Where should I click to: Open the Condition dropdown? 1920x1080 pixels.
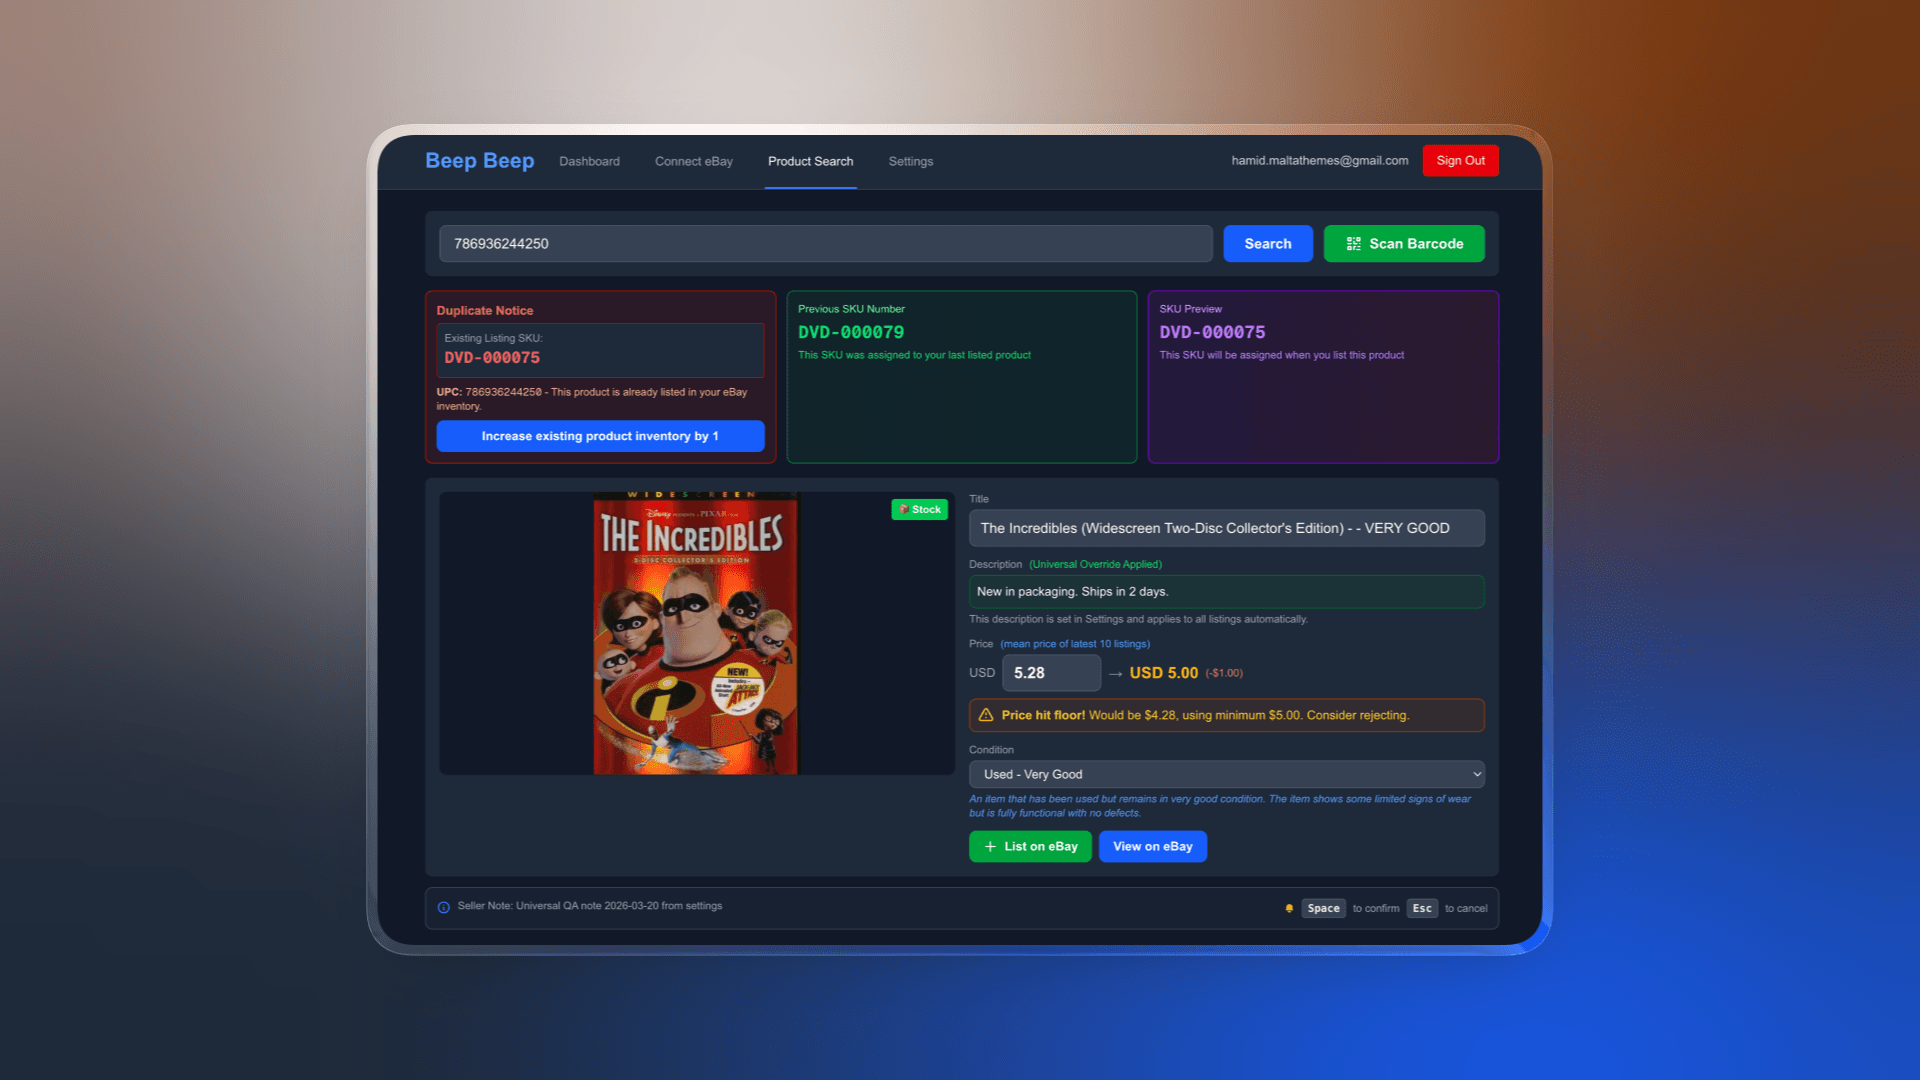click(x=1226, y=774)
